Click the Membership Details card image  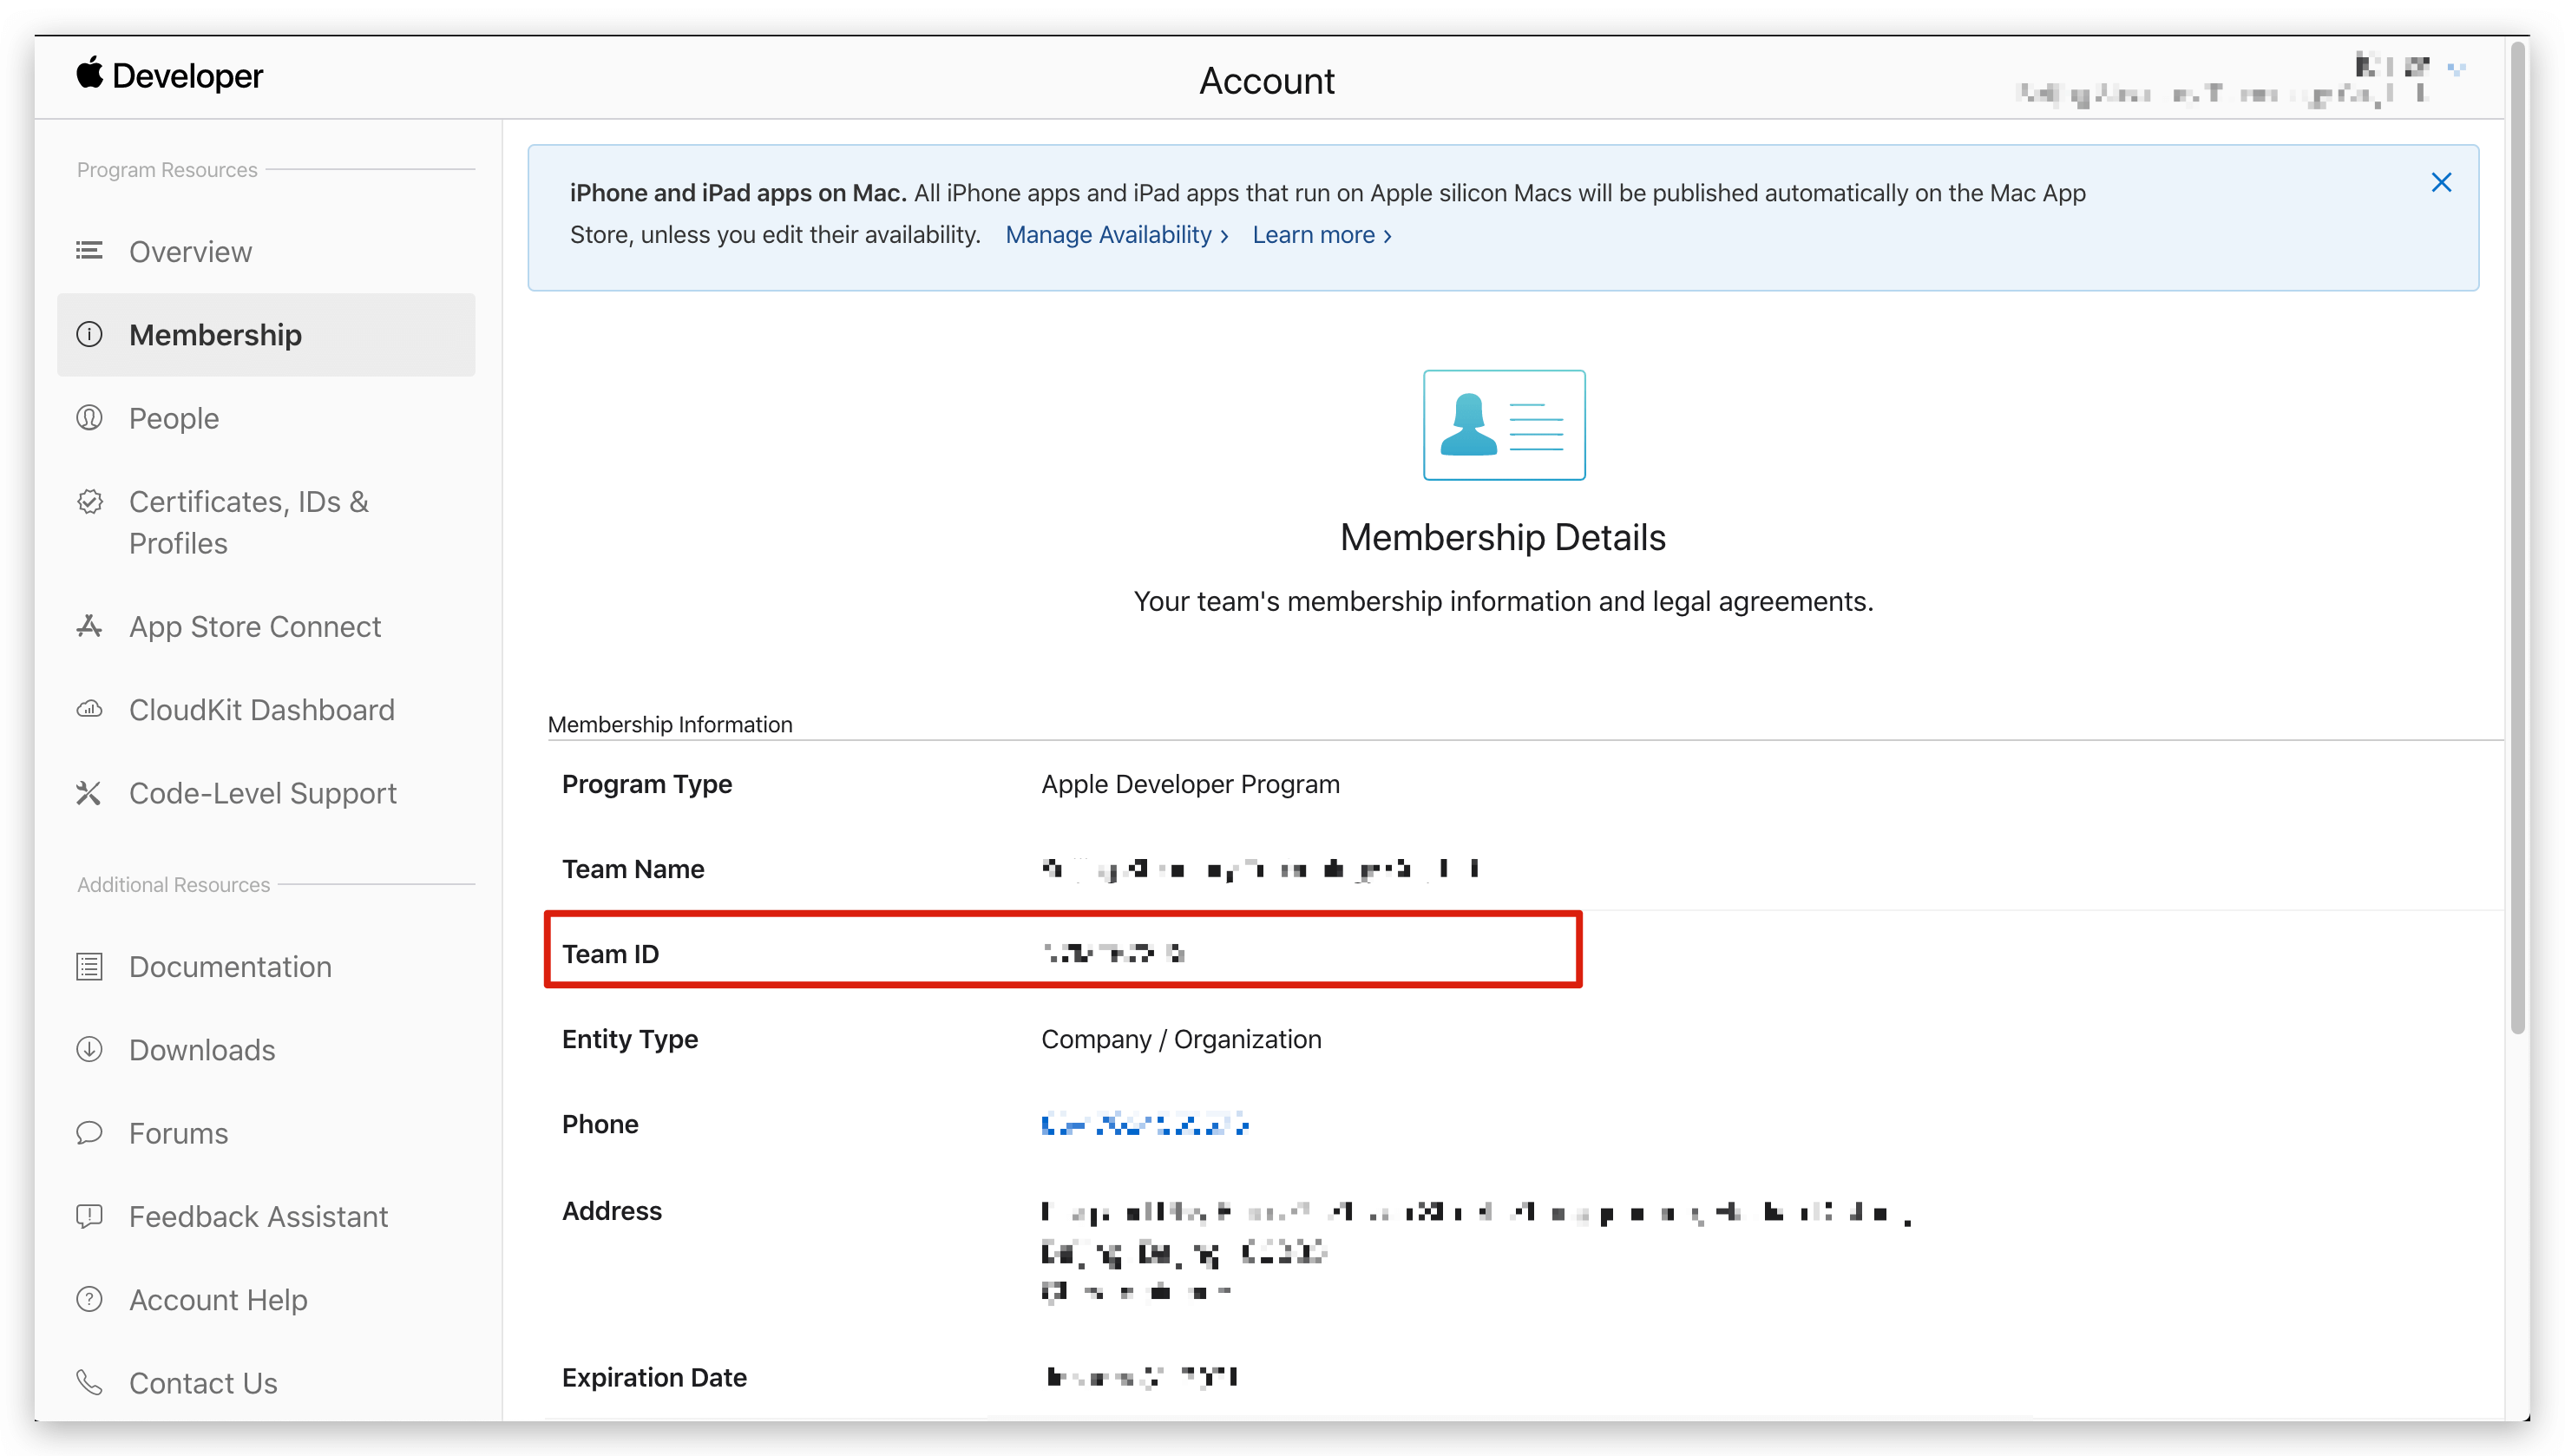1503,425
